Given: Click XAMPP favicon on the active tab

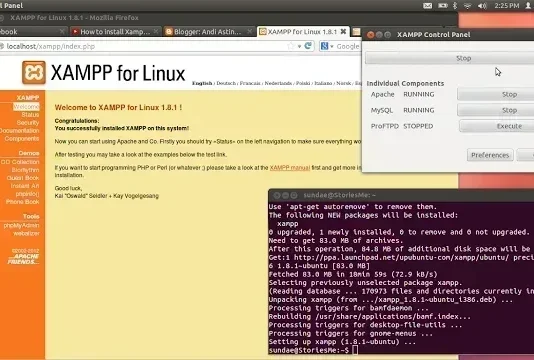Looking at the screenshot, I should (263, 32).
